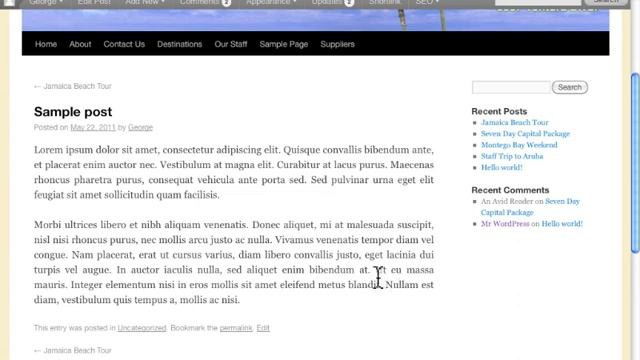Click the paragraph starting with Lorem ipsum dolor

tap(233, 172)
